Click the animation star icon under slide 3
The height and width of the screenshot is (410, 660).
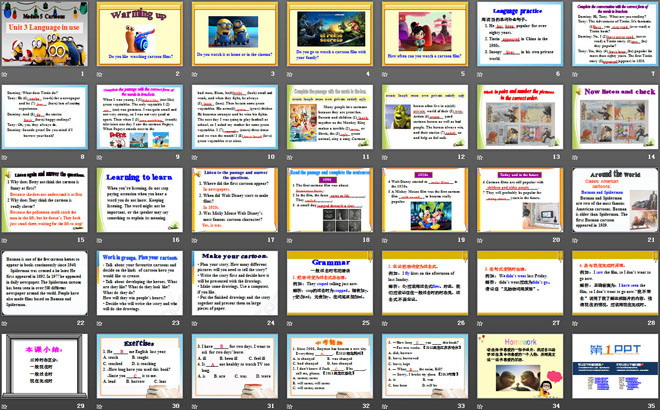pos(195,75)
